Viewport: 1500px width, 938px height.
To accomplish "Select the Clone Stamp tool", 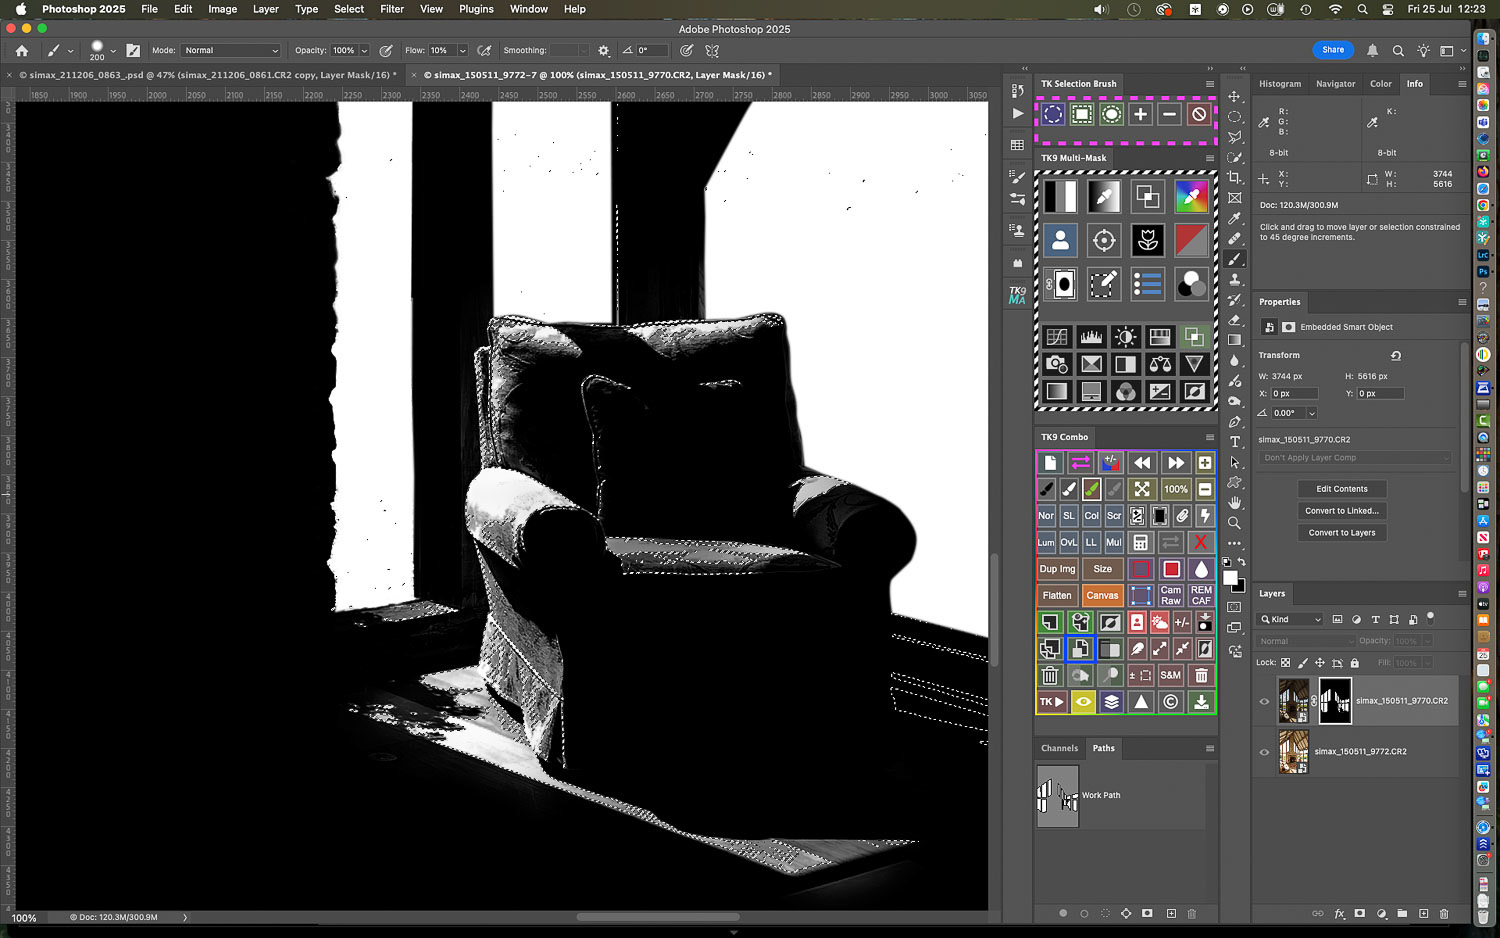I will pos(1234,280).
